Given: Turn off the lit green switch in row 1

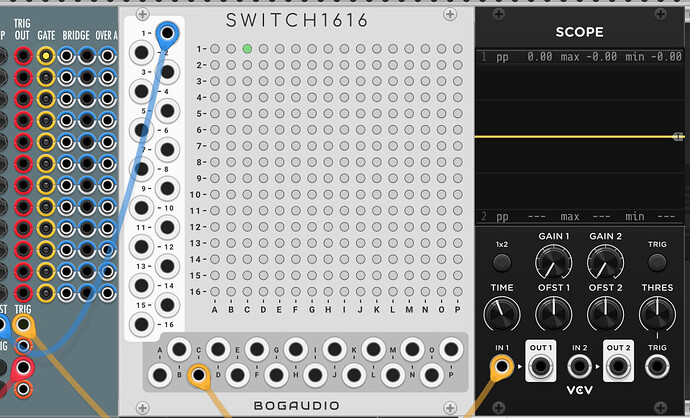Looking at the screenshot, I should [x=247, y=48].
